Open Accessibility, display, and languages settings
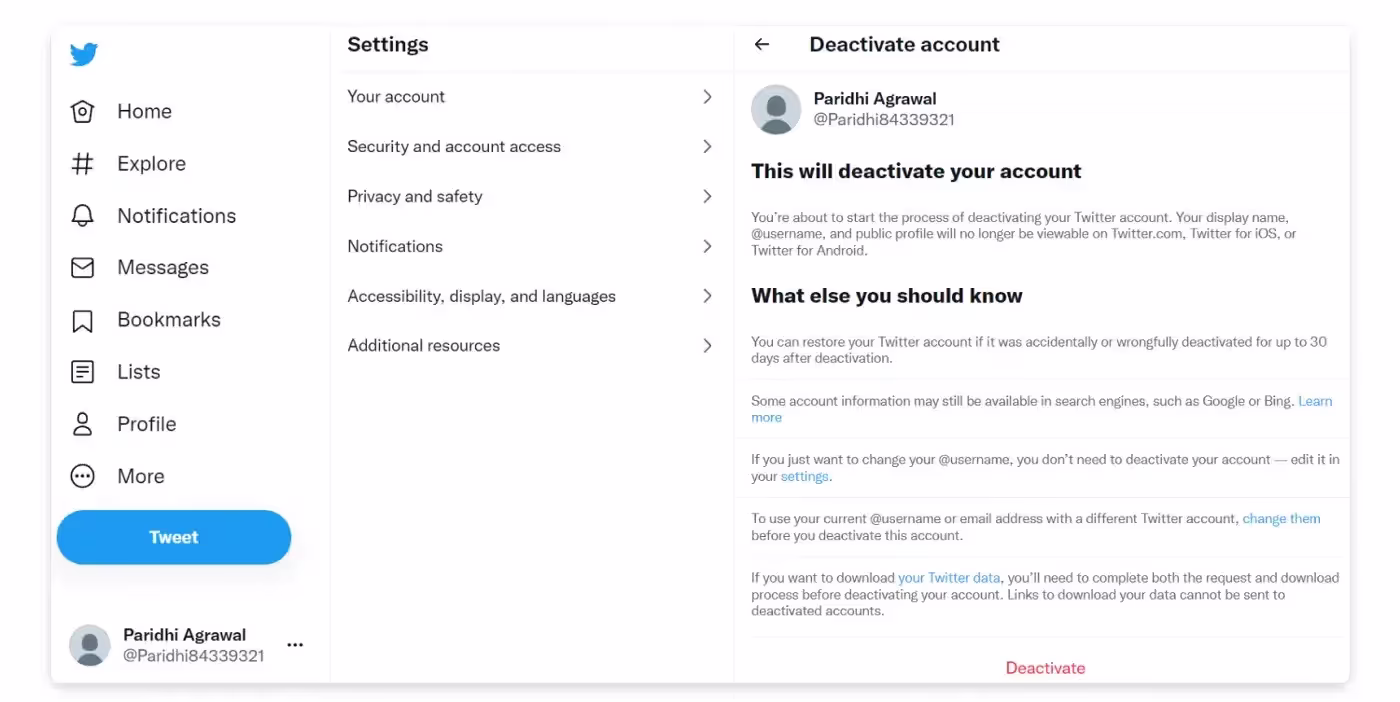The height and width of the screenshot is (702, 1400). pos(481,296)
